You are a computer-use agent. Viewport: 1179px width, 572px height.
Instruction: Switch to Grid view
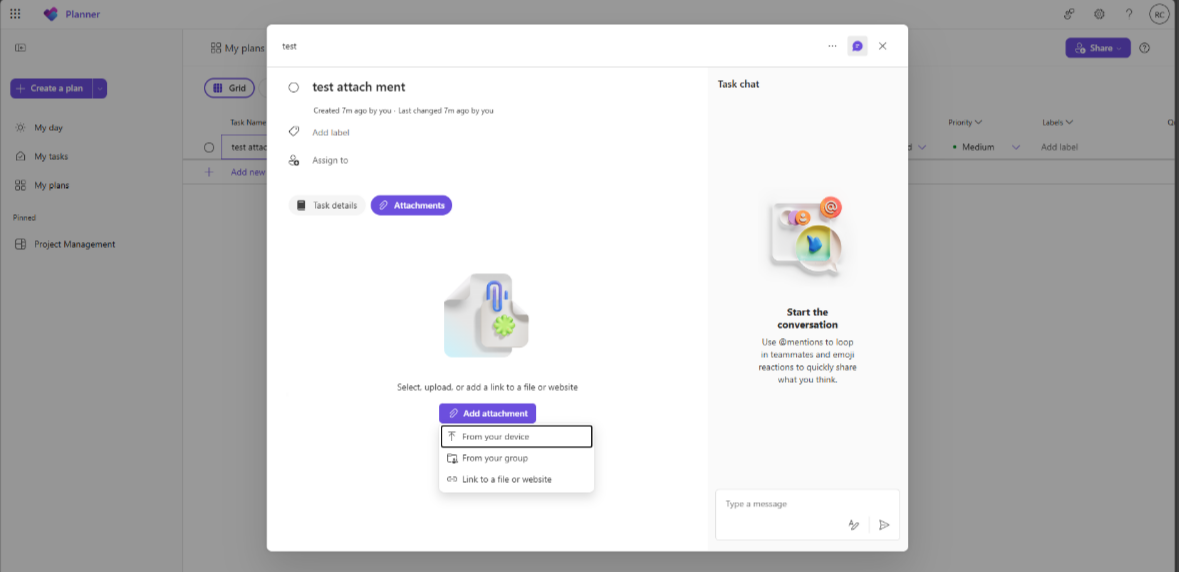(230, 88)
